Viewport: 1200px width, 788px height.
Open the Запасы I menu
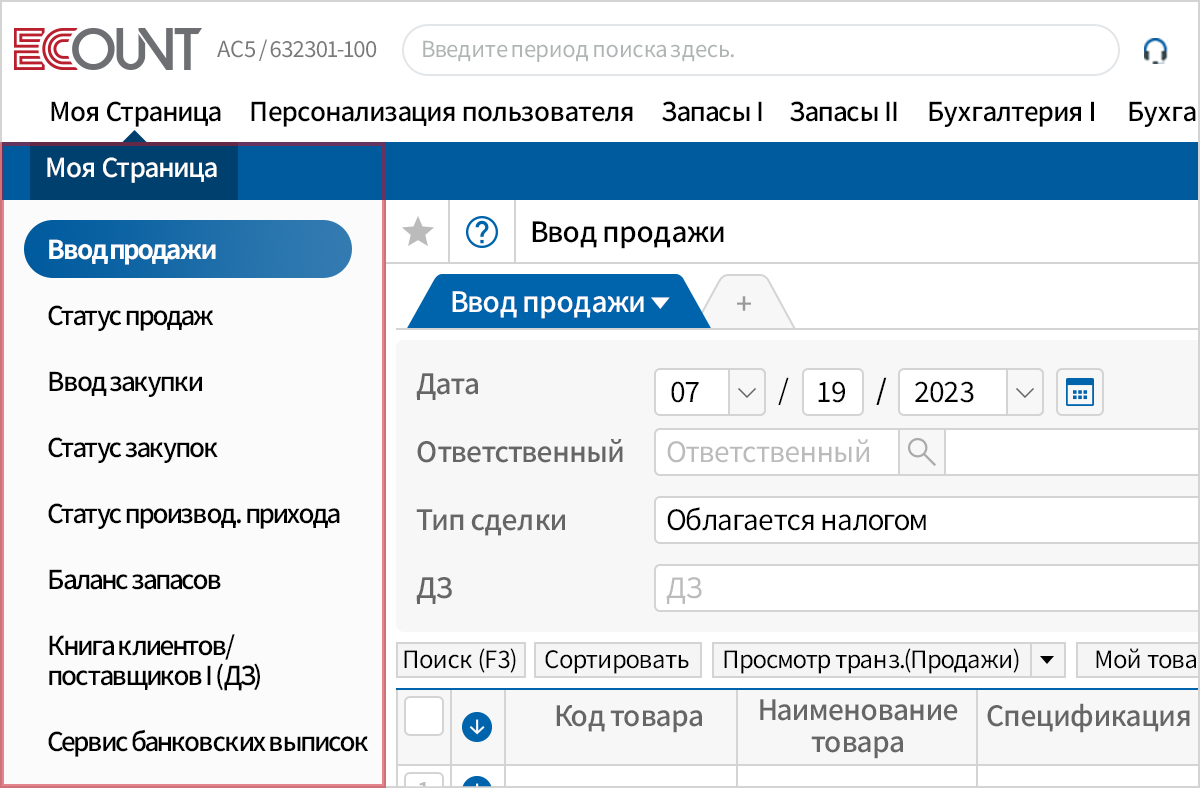[712, 112]
